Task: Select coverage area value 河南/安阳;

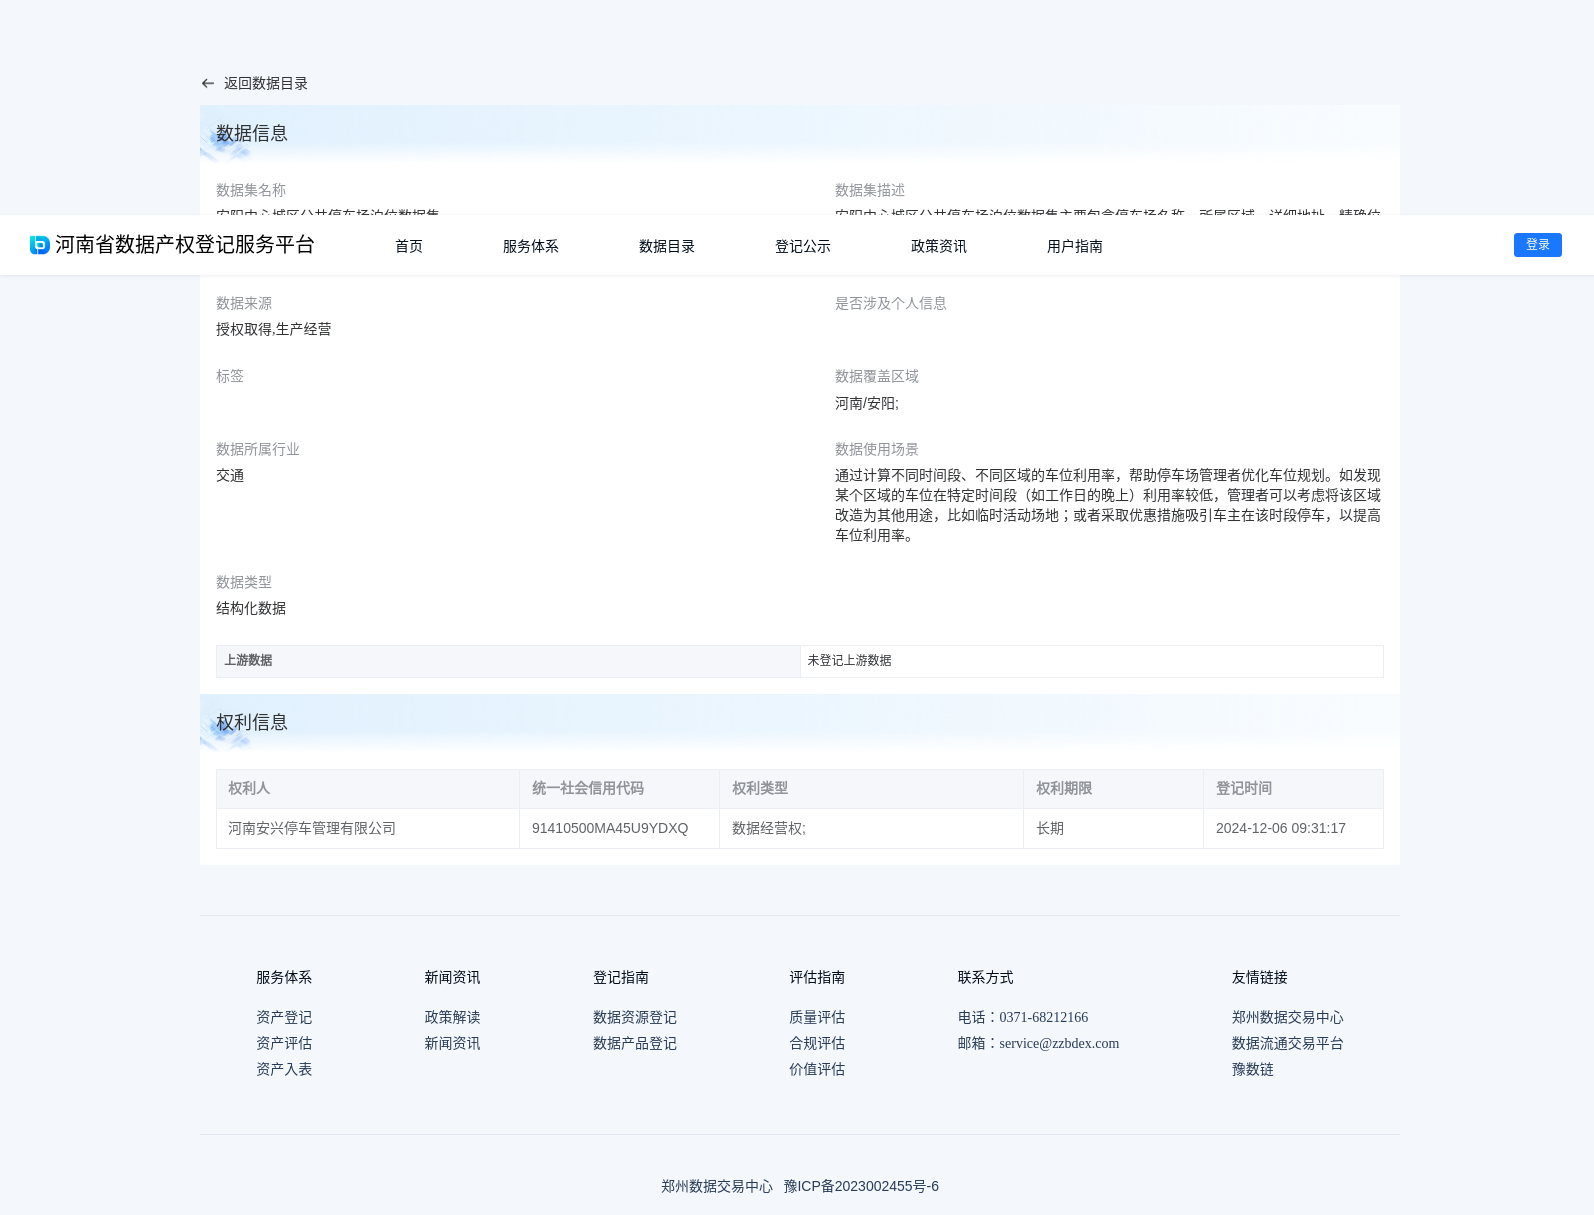Action: [867, 403]
